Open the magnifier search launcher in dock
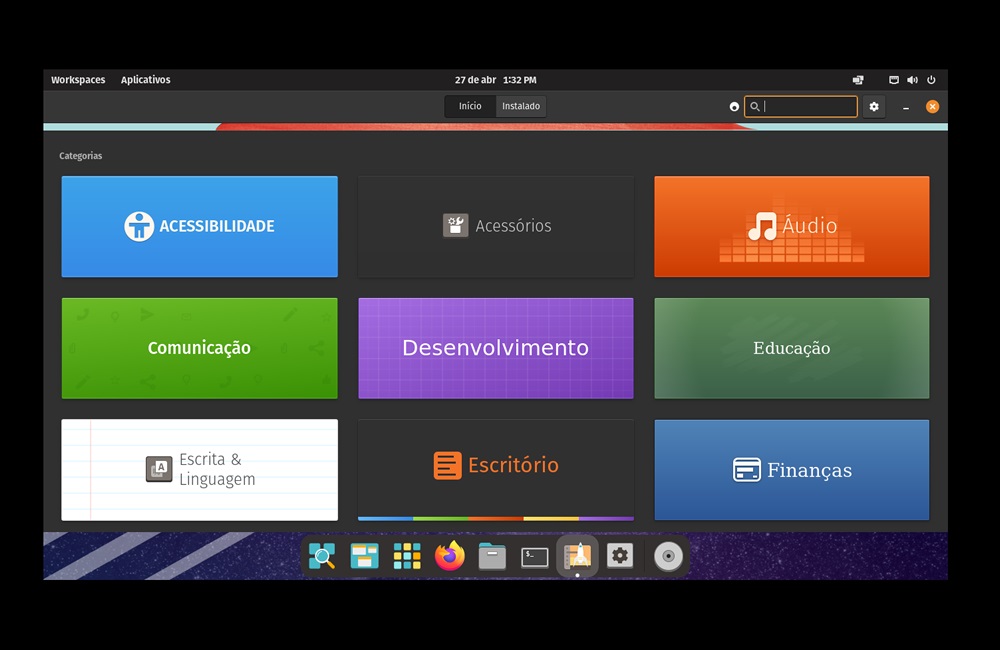 322,557
